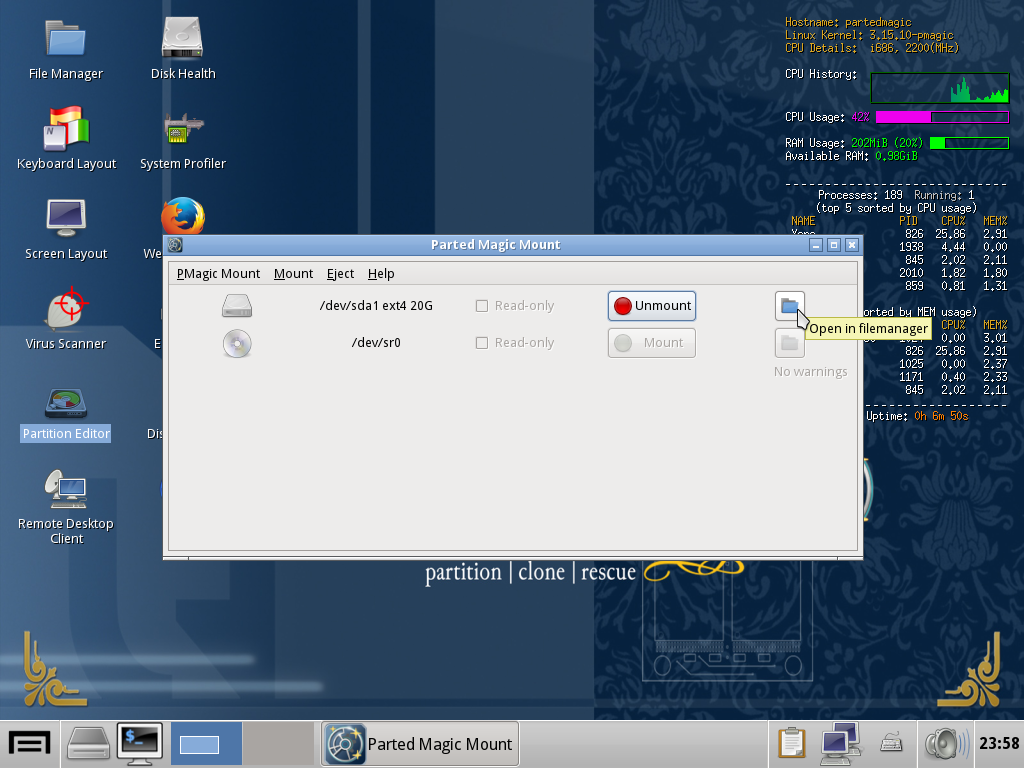Open the network monitors tray icon
The height and width of the screenshot is (768, 1024).
[840, 743]
